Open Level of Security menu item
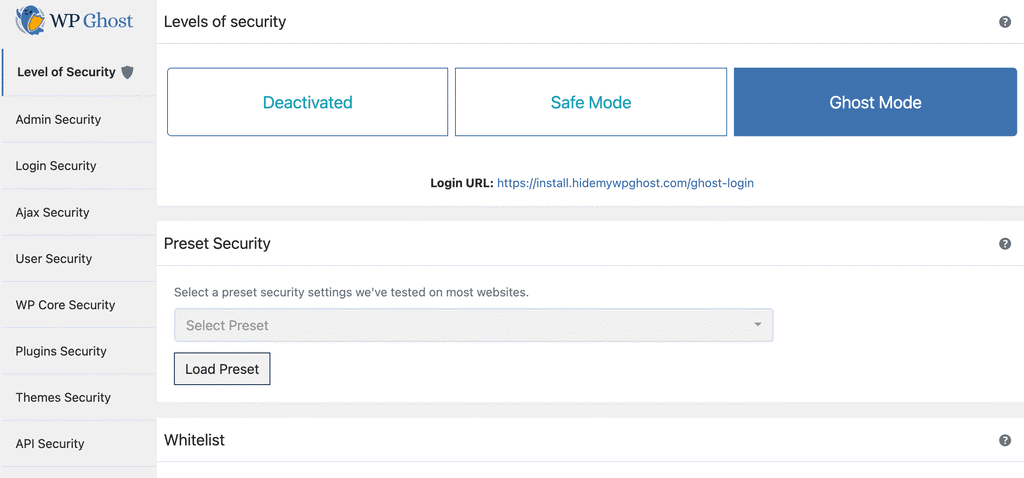Screen dimensions: 1024x478 point(78,72)
